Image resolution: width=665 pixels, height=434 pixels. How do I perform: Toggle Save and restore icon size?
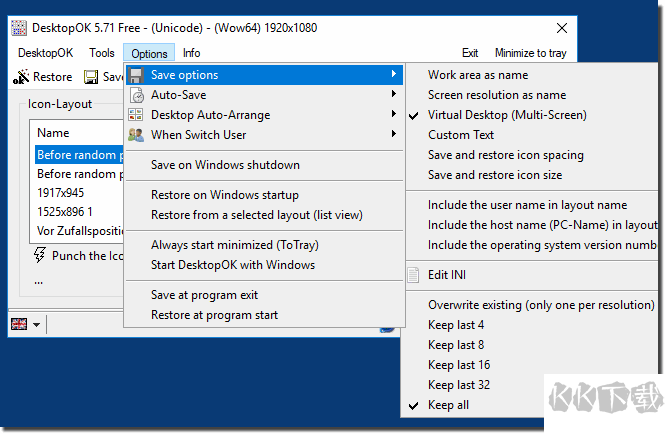532,175
